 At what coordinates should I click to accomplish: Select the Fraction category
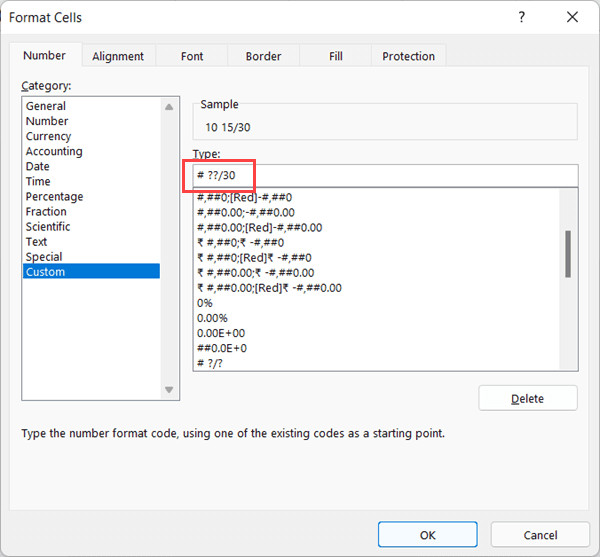(46, 212)
